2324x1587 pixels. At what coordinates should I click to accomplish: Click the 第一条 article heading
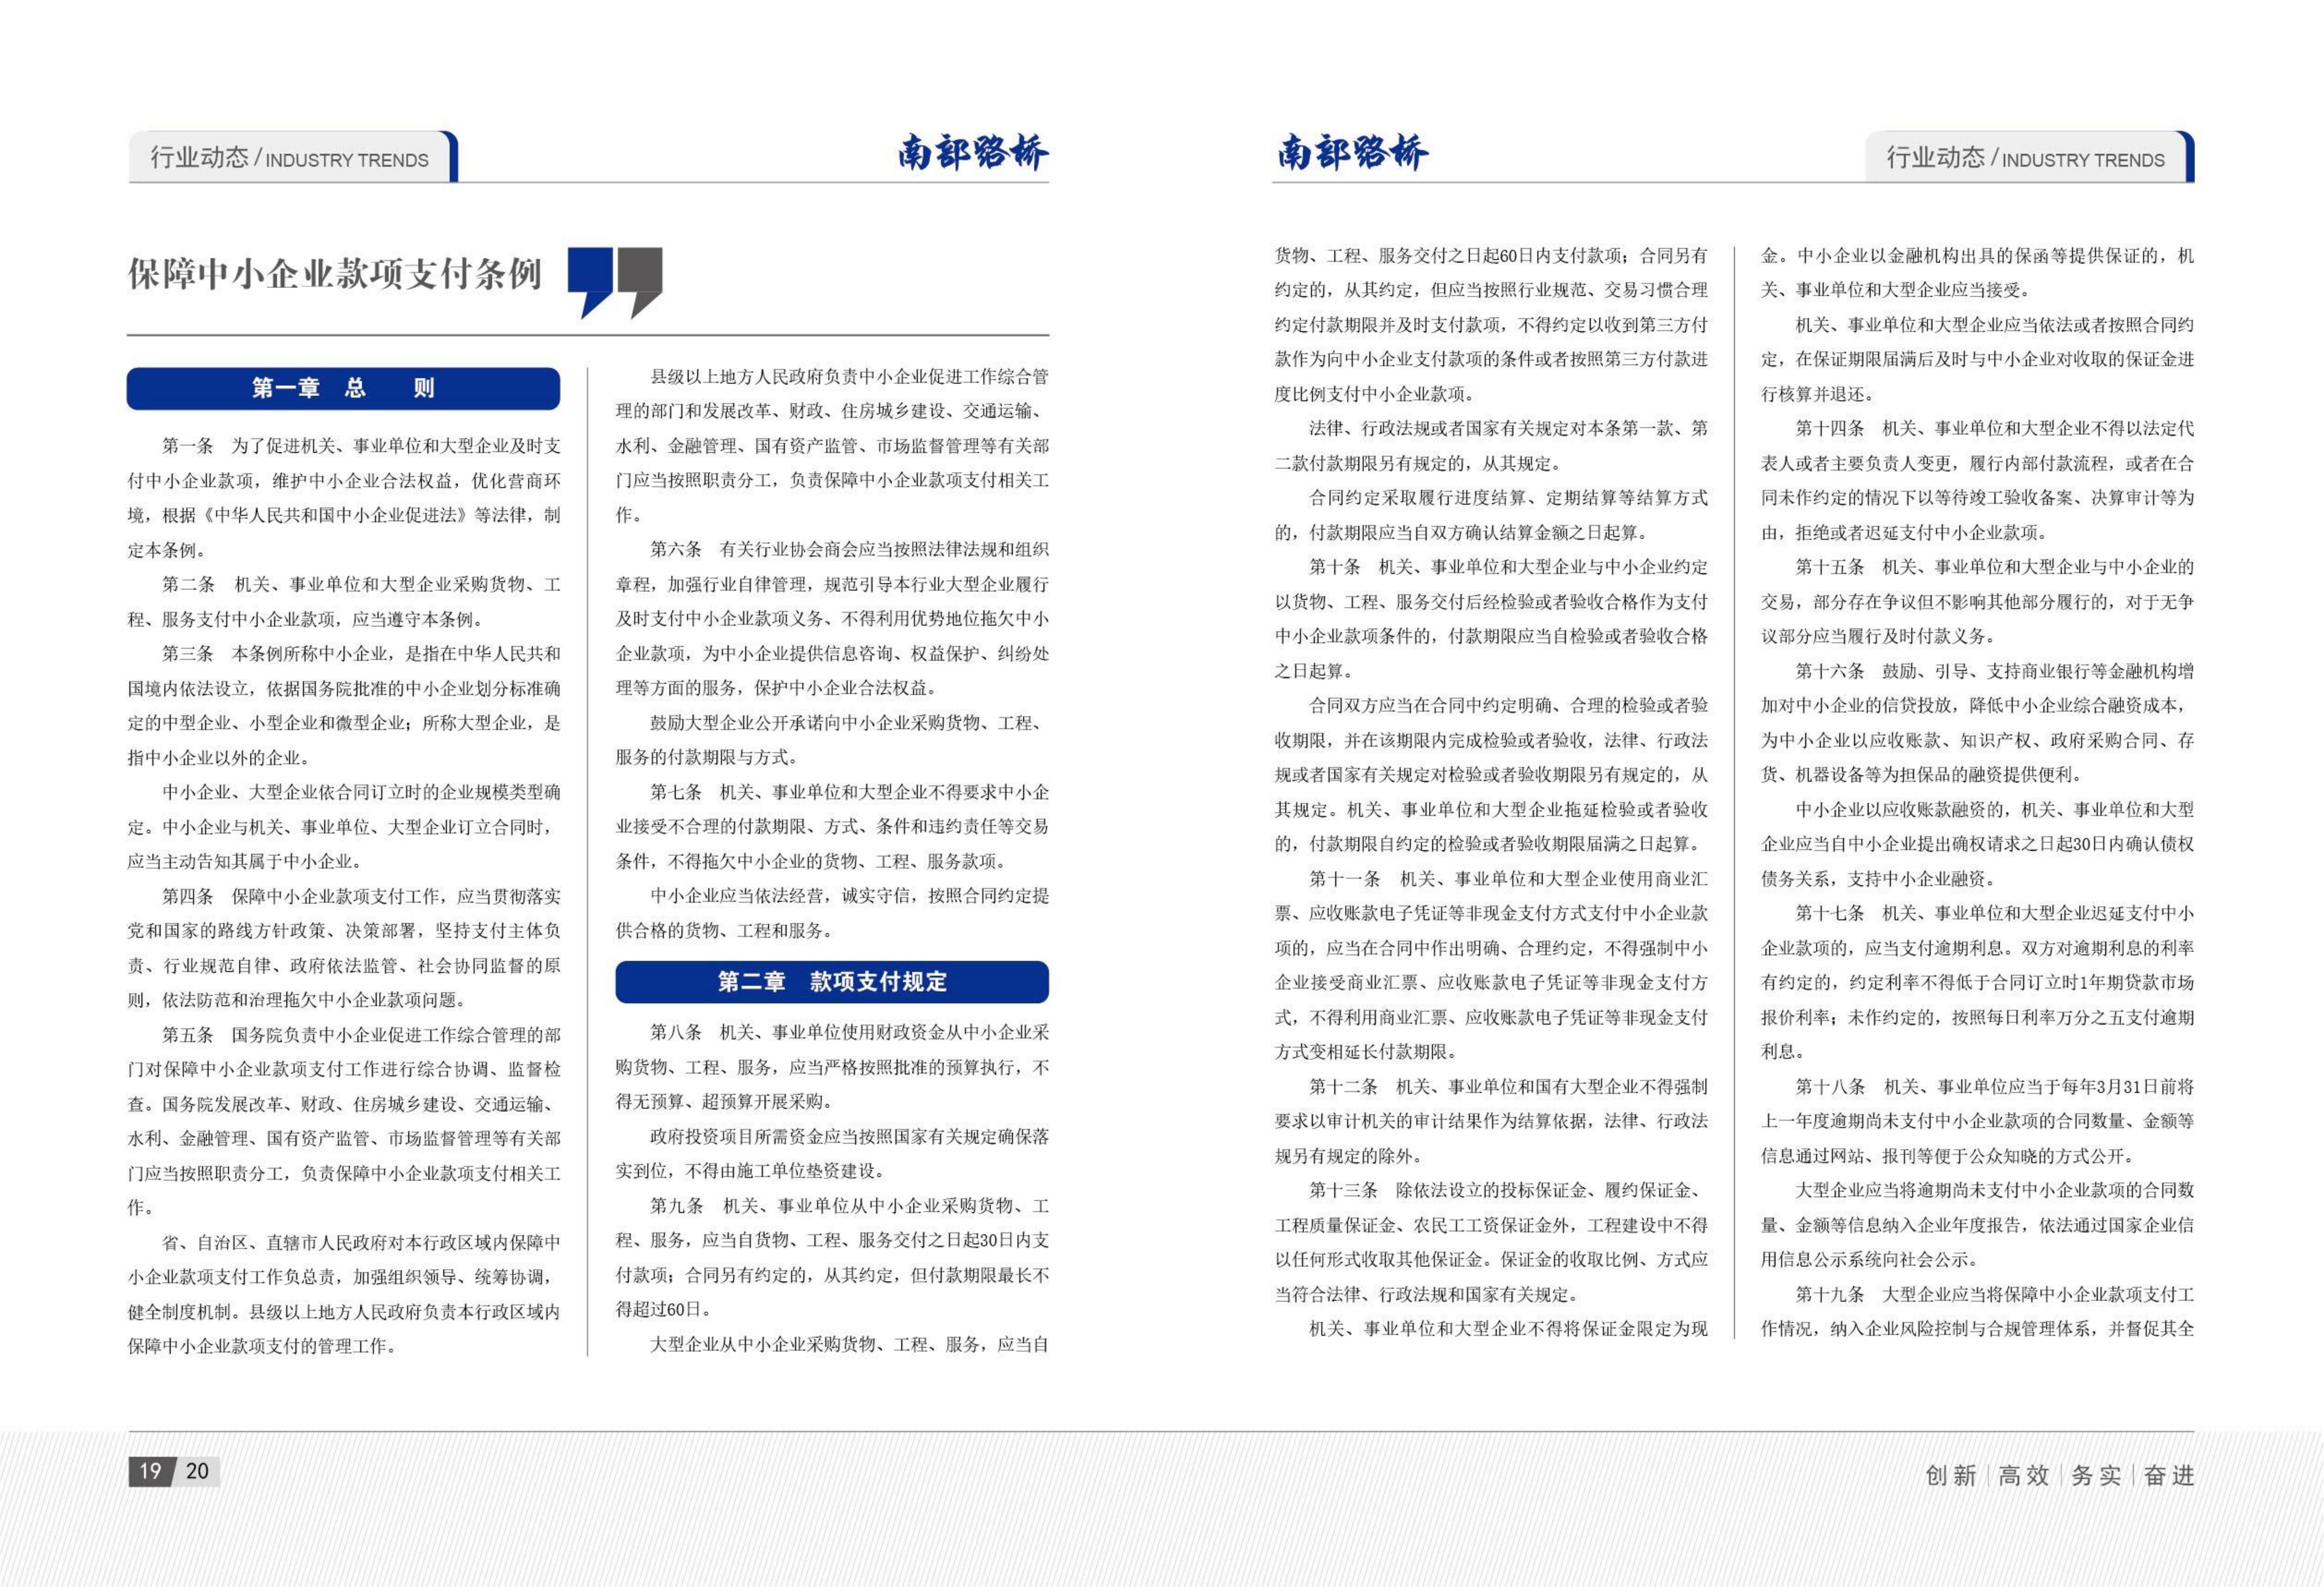(188, 446)
